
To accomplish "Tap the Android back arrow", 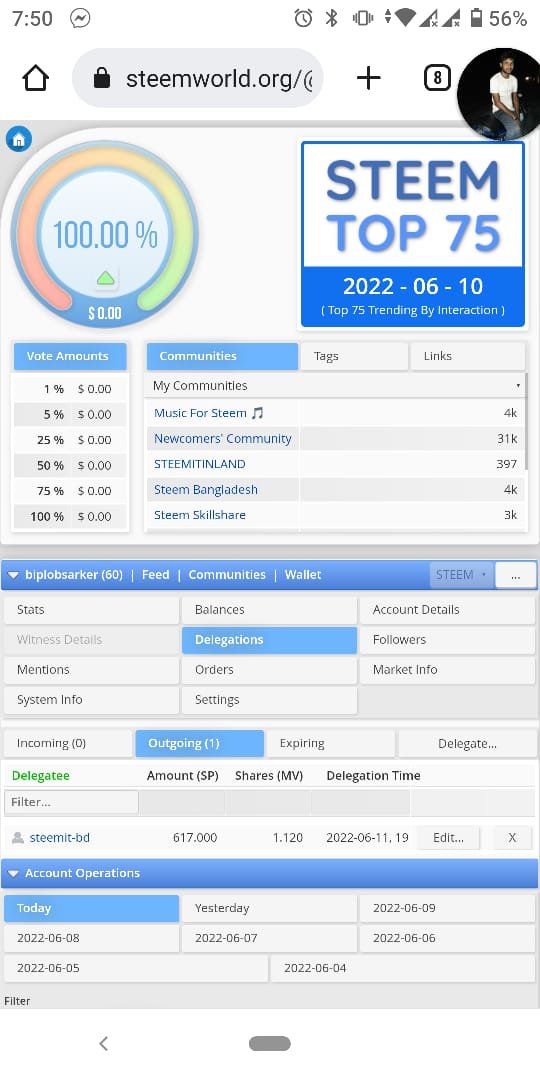I will [103, 1043].
